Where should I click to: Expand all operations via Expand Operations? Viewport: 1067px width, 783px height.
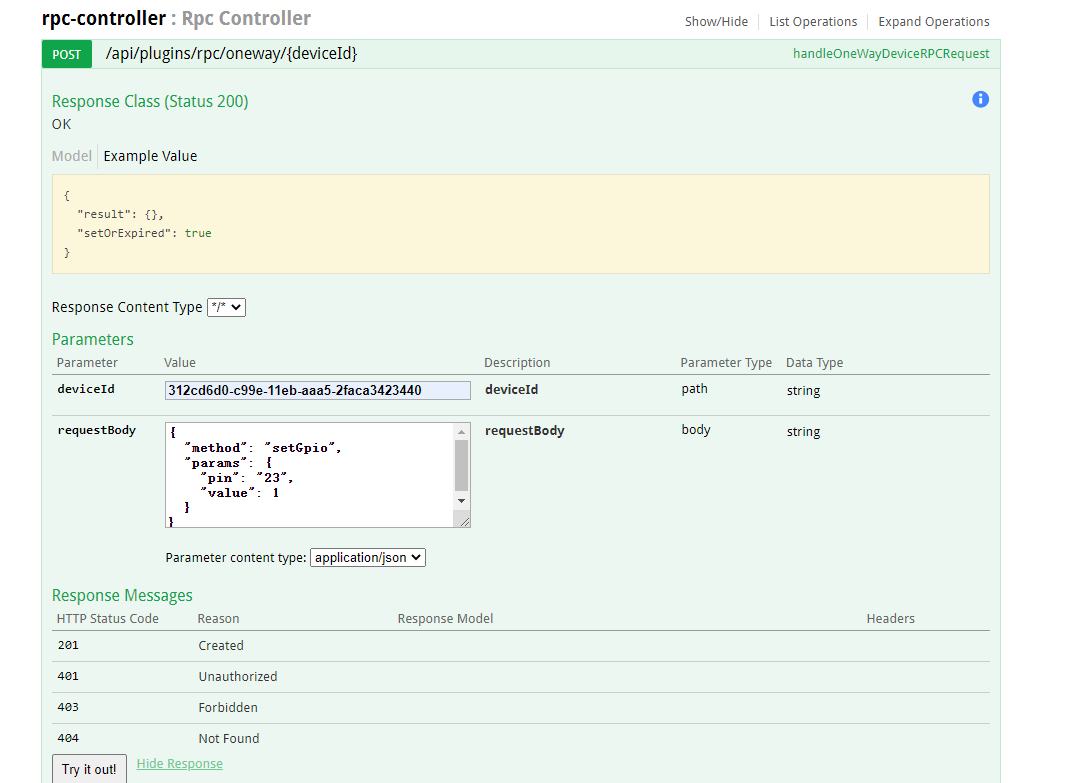[933, 21]
